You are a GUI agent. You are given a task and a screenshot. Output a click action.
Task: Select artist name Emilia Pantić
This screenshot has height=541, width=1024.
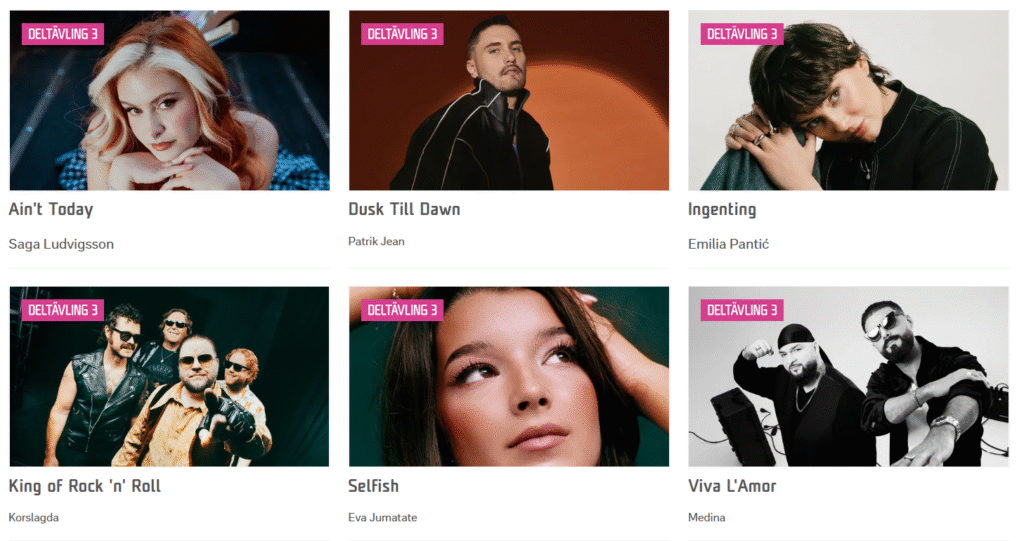728,244
